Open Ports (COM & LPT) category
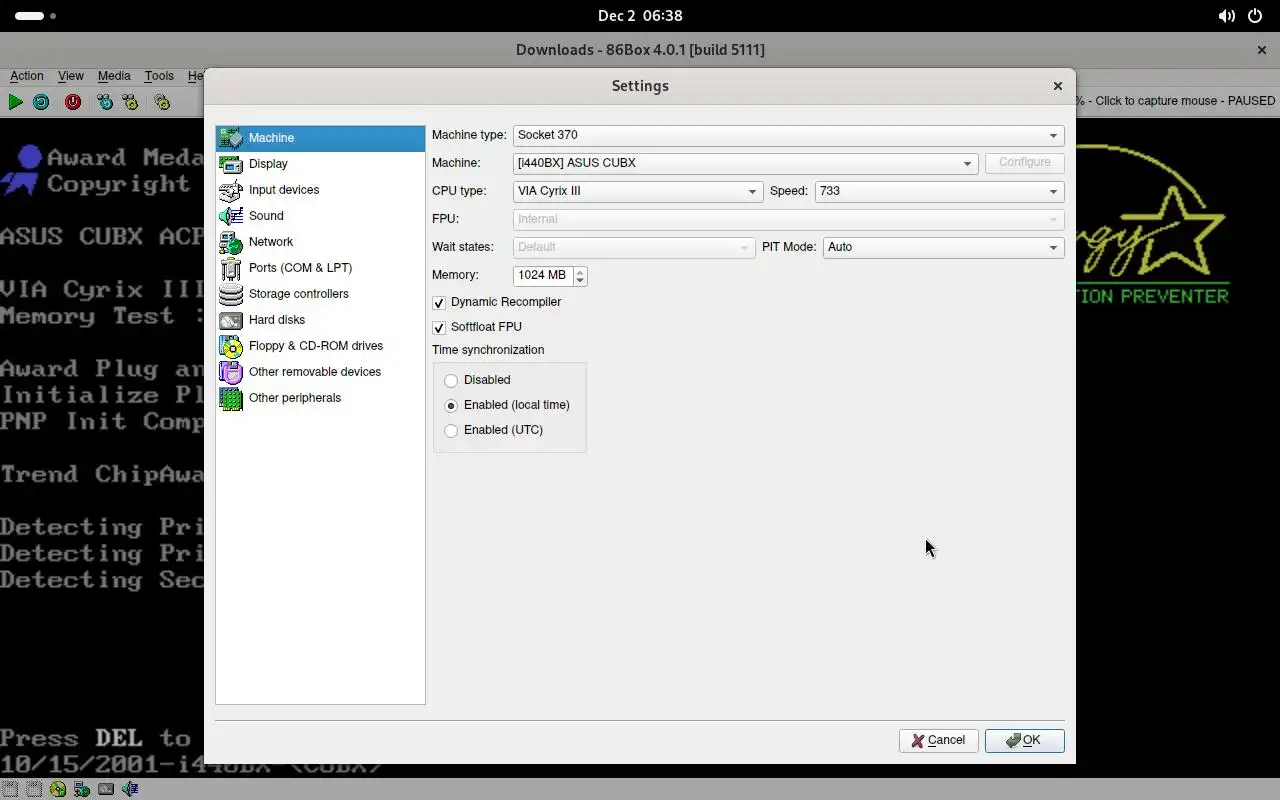The height and width of the screenshot is (800, 1280). click(320, 268)
